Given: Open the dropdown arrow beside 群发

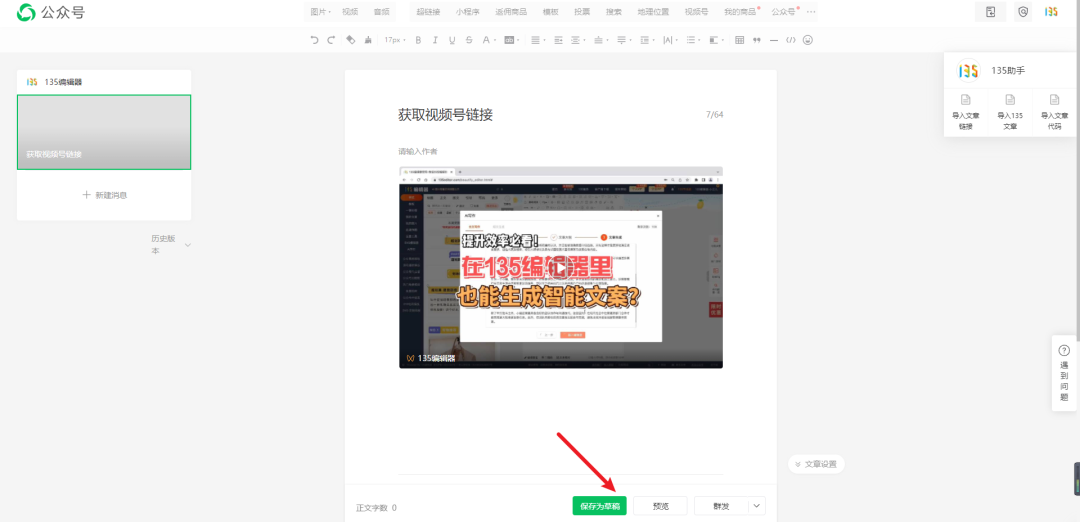Looking at the screenshot, I should click(x=757, y=506).
